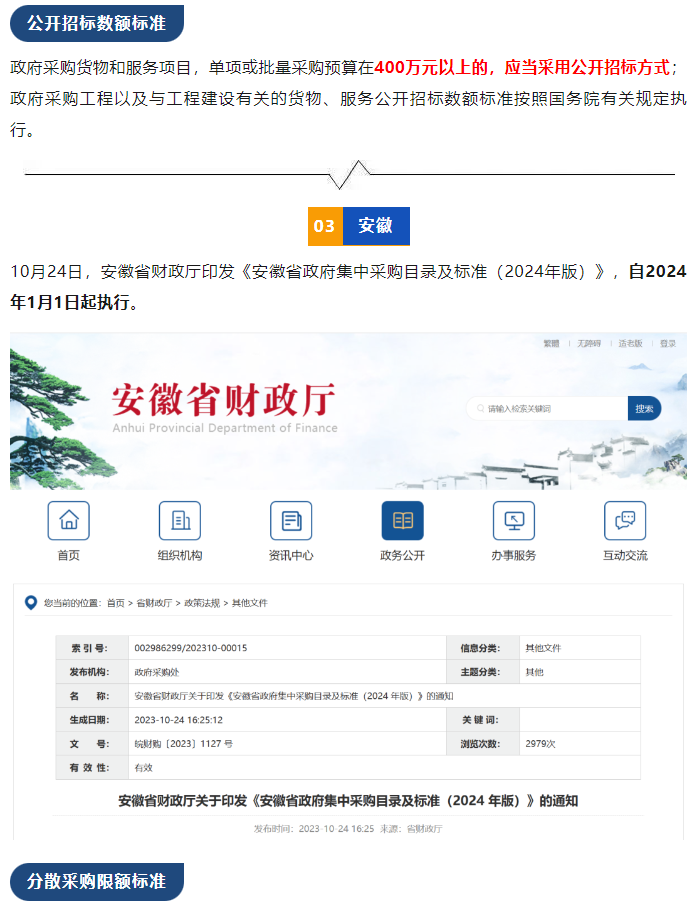Click the 其他文件 breadcrumb item

250,603
